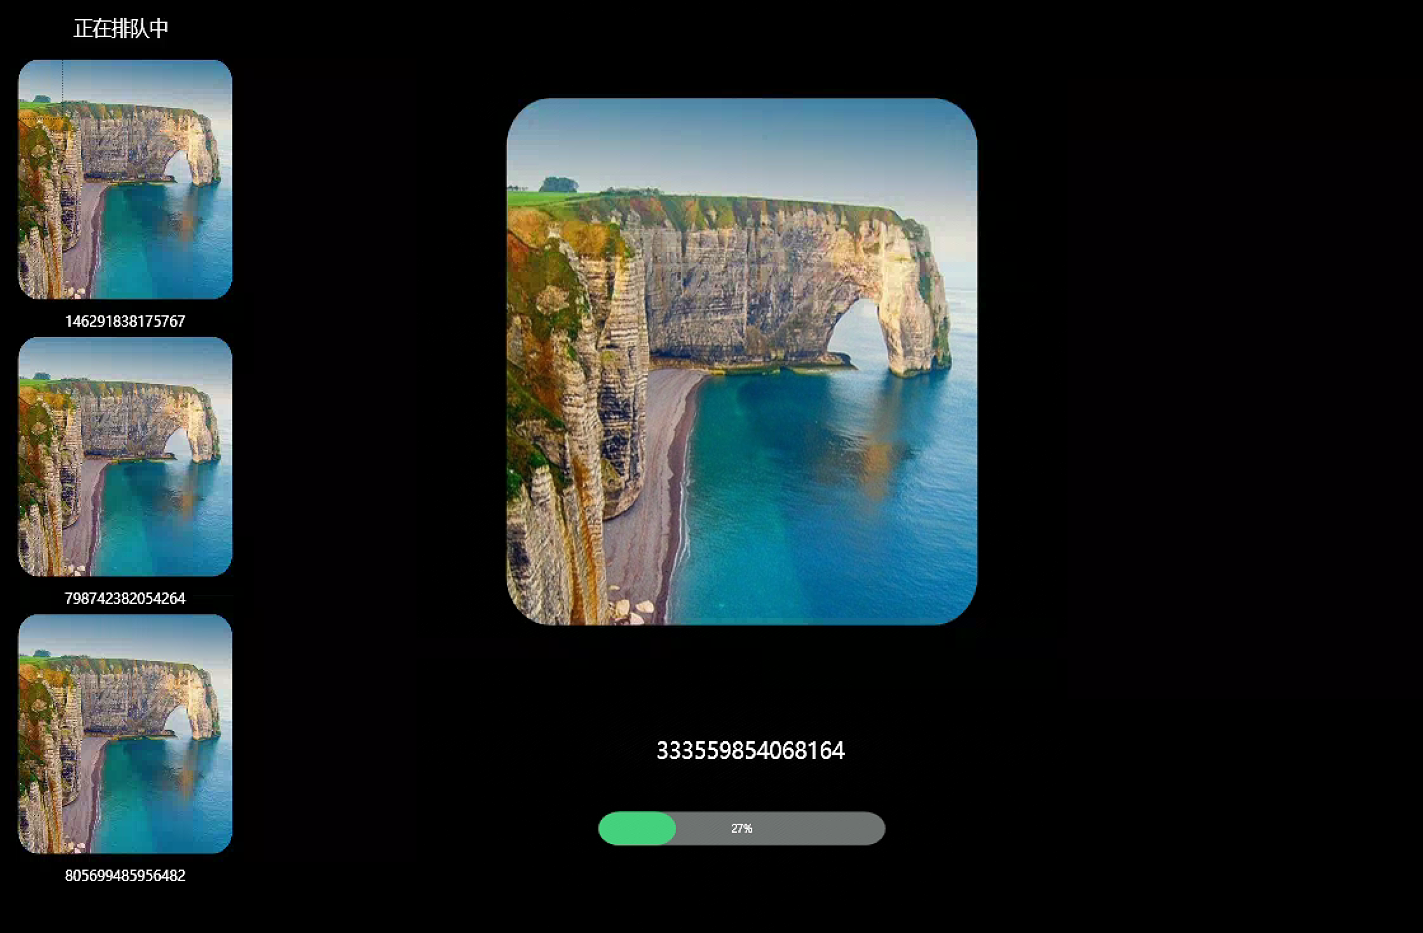Click the 正在排队中 queue header
The image size is (1423, 933).
121,29
